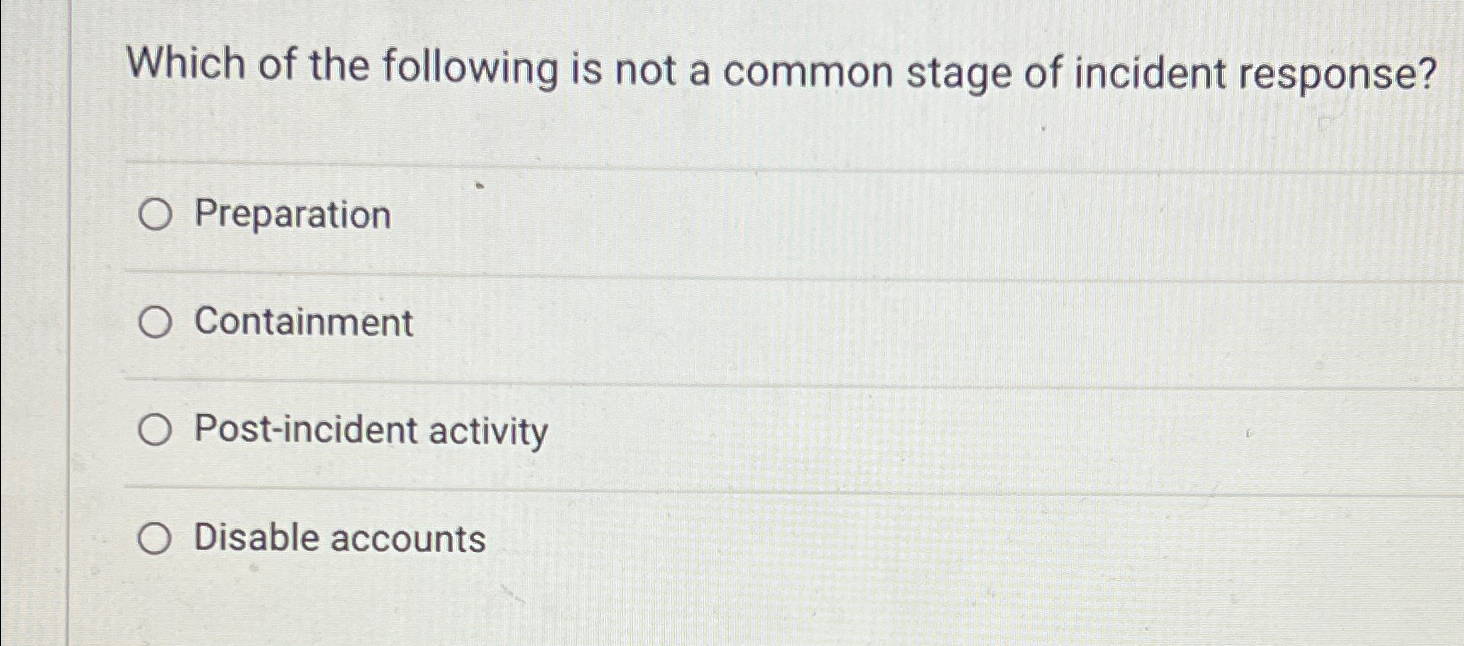Click the fourth answer option row
This screenshot has height=646, width=1464.
coord(700,538)
